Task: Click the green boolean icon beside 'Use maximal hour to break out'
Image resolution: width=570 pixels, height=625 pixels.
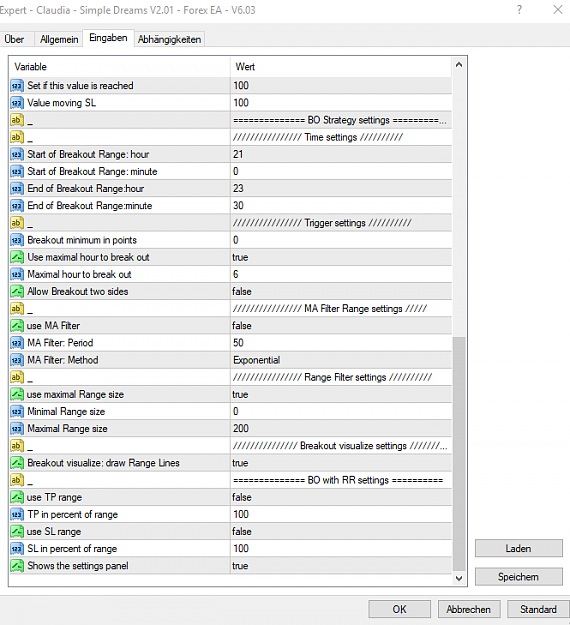Action: (17, 257)
